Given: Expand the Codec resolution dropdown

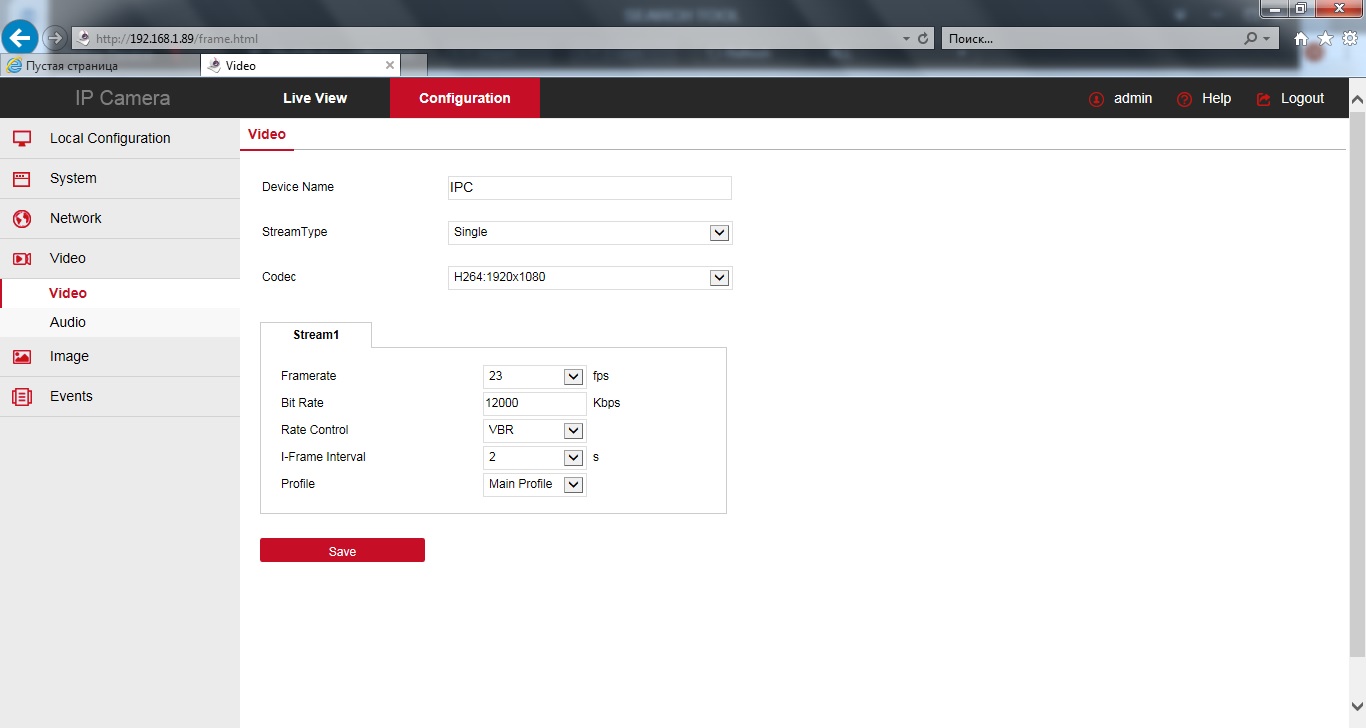Looking at the screenshot, I should click(590, 277).
